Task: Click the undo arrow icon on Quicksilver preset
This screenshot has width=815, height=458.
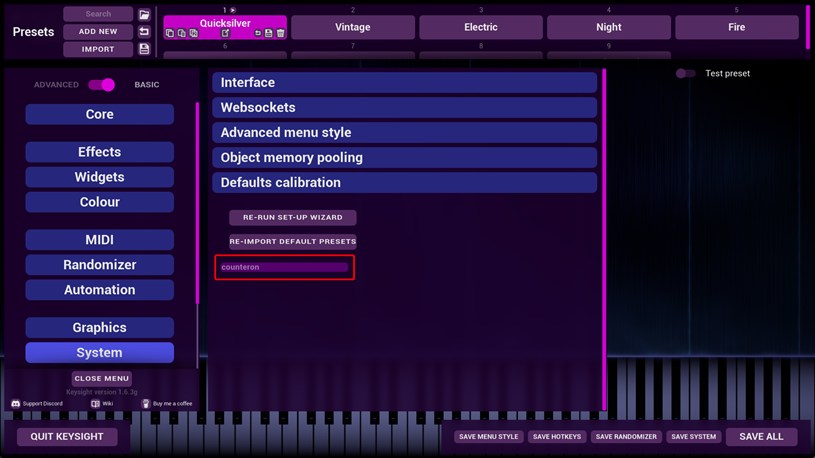Action: pos(257,33)
